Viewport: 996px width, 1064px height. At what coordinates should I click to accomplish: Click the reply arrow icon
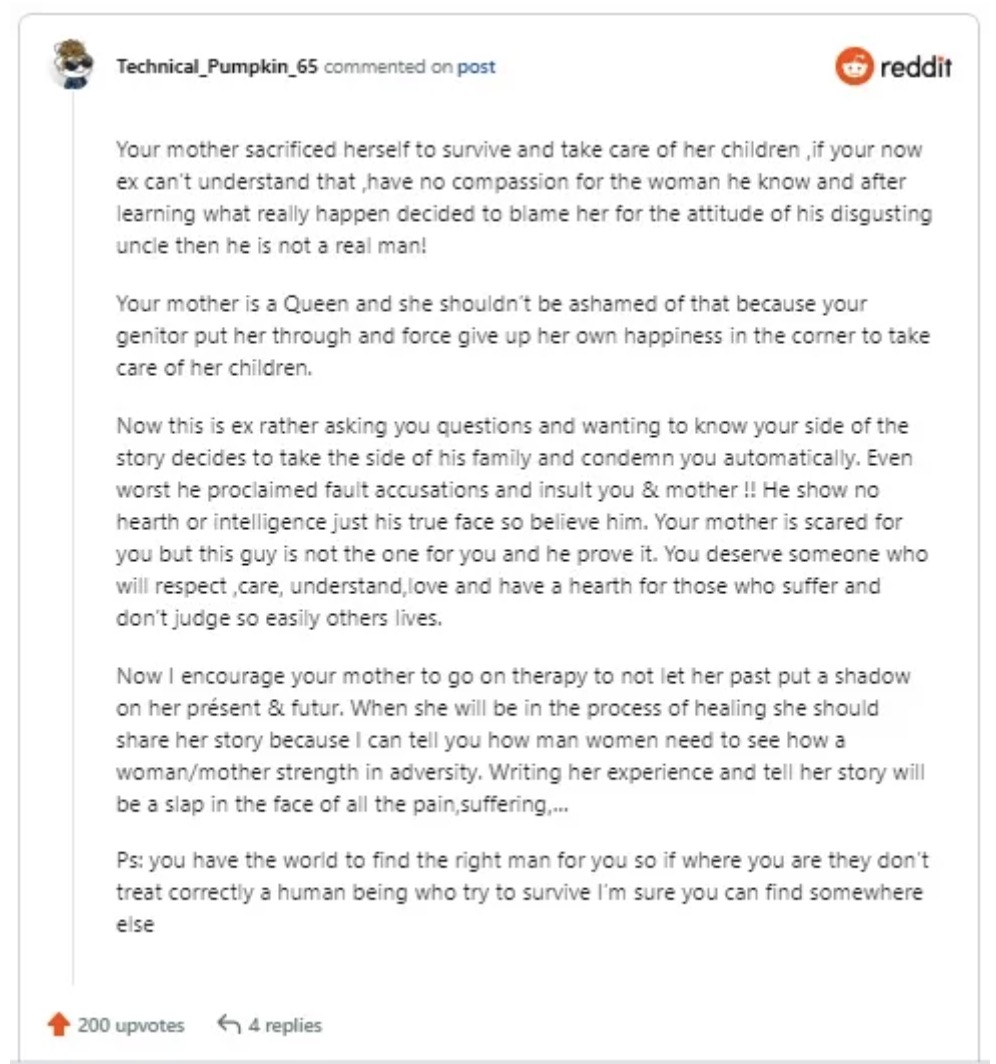point(229,1025)
